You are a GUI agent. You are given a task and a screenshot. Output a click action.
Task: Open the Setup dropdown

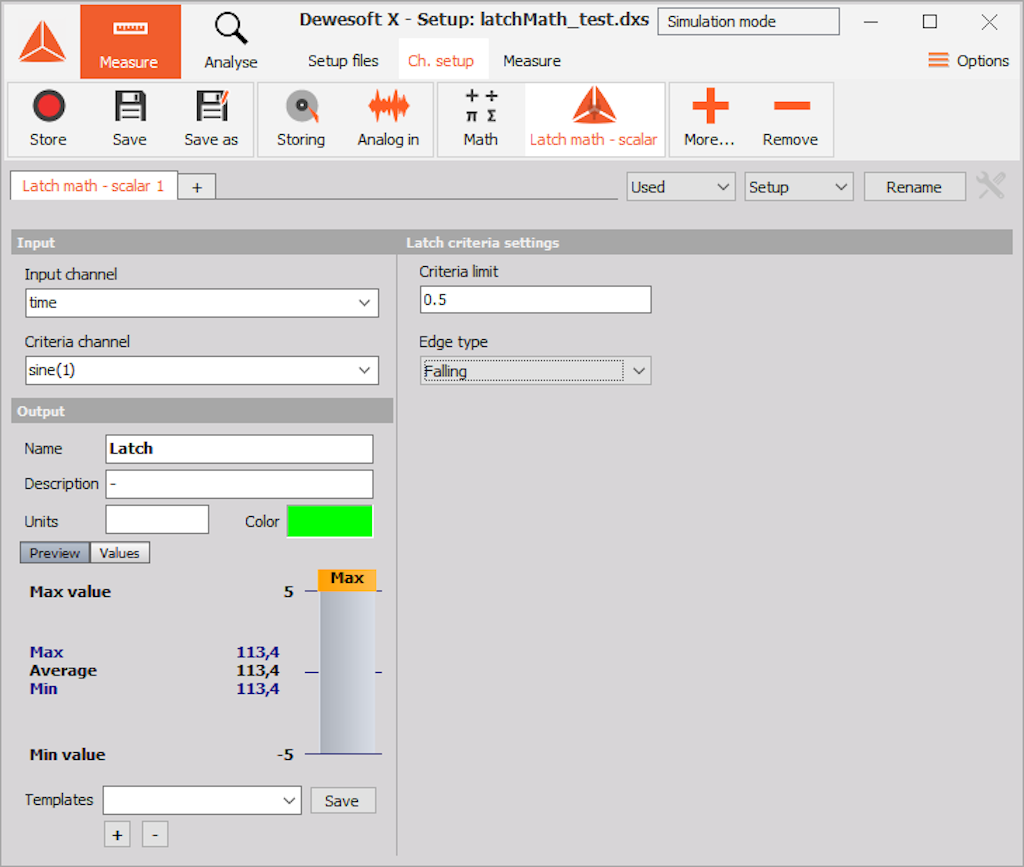point(799,187)
